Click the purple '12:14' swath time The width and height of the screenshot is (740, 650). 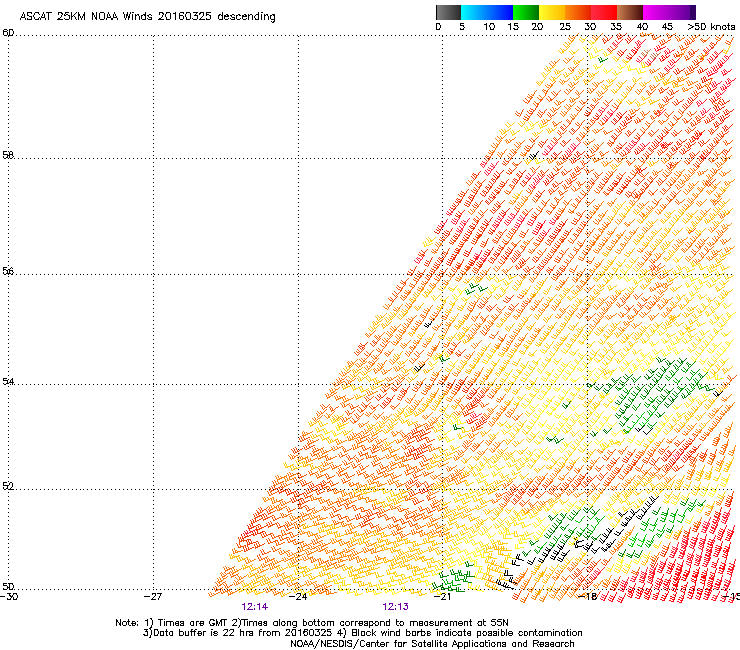(x=254, y=607)
